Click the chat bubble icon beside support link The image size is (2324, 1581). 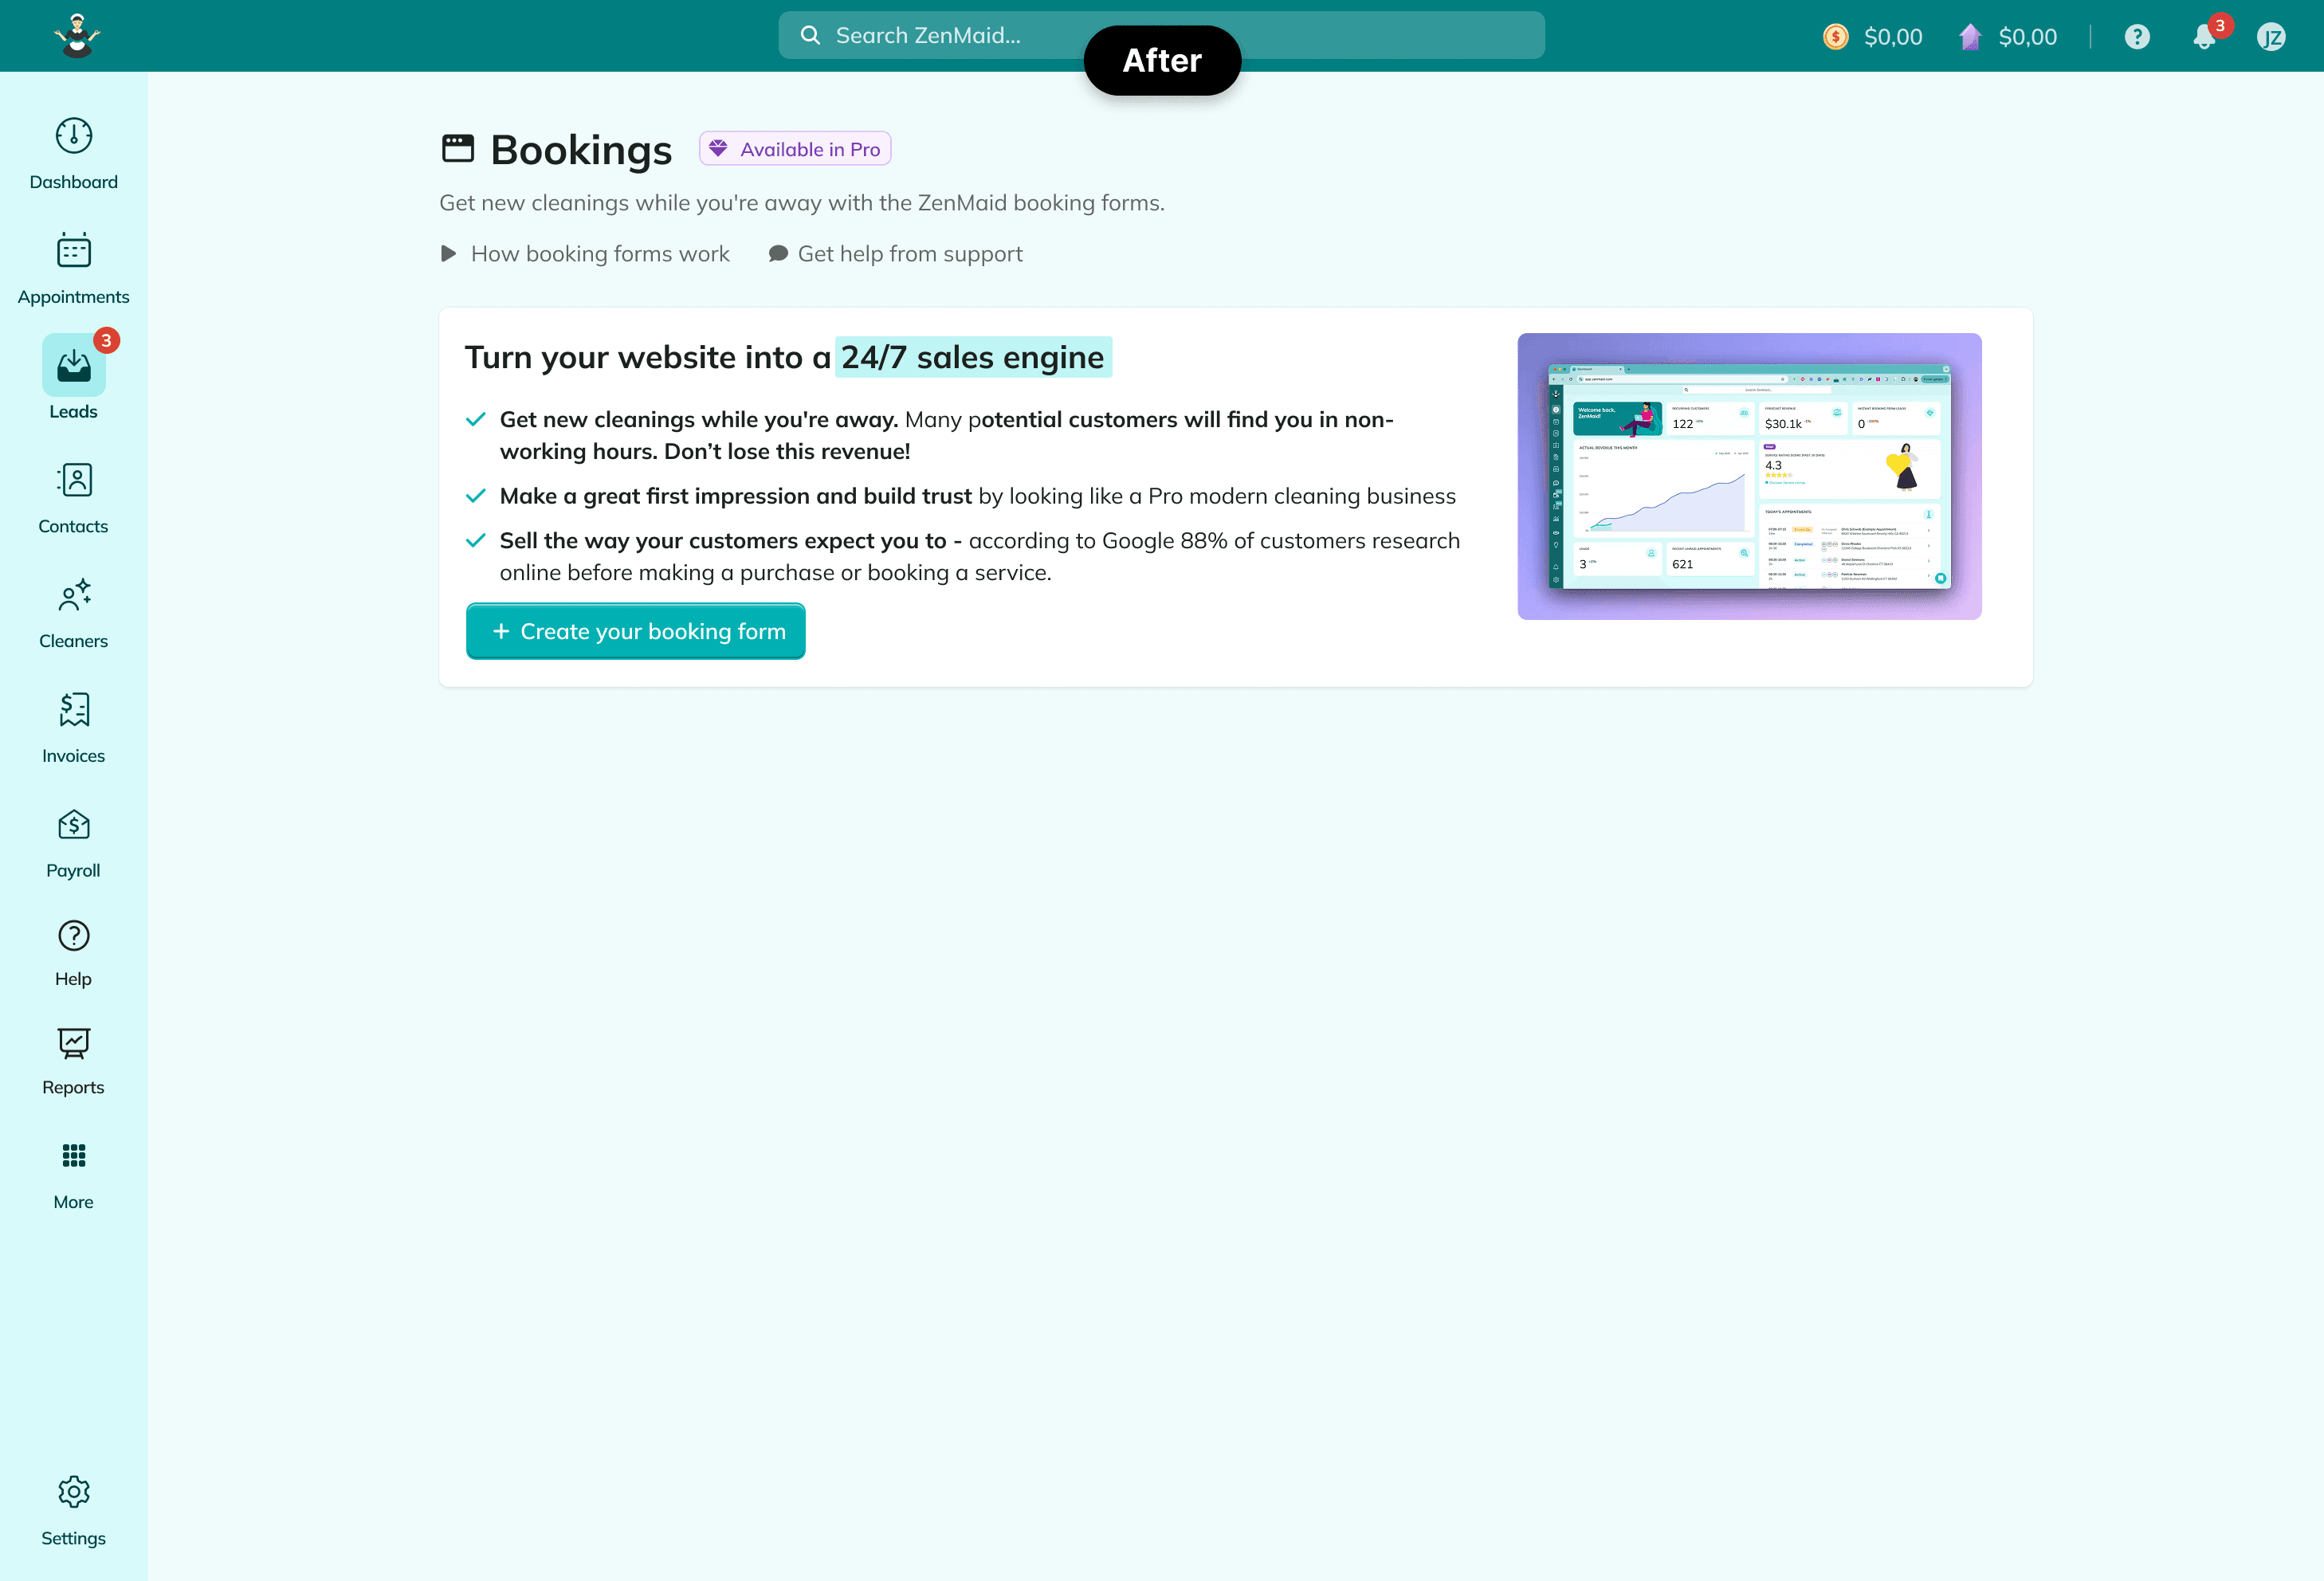tap(778, 254)
